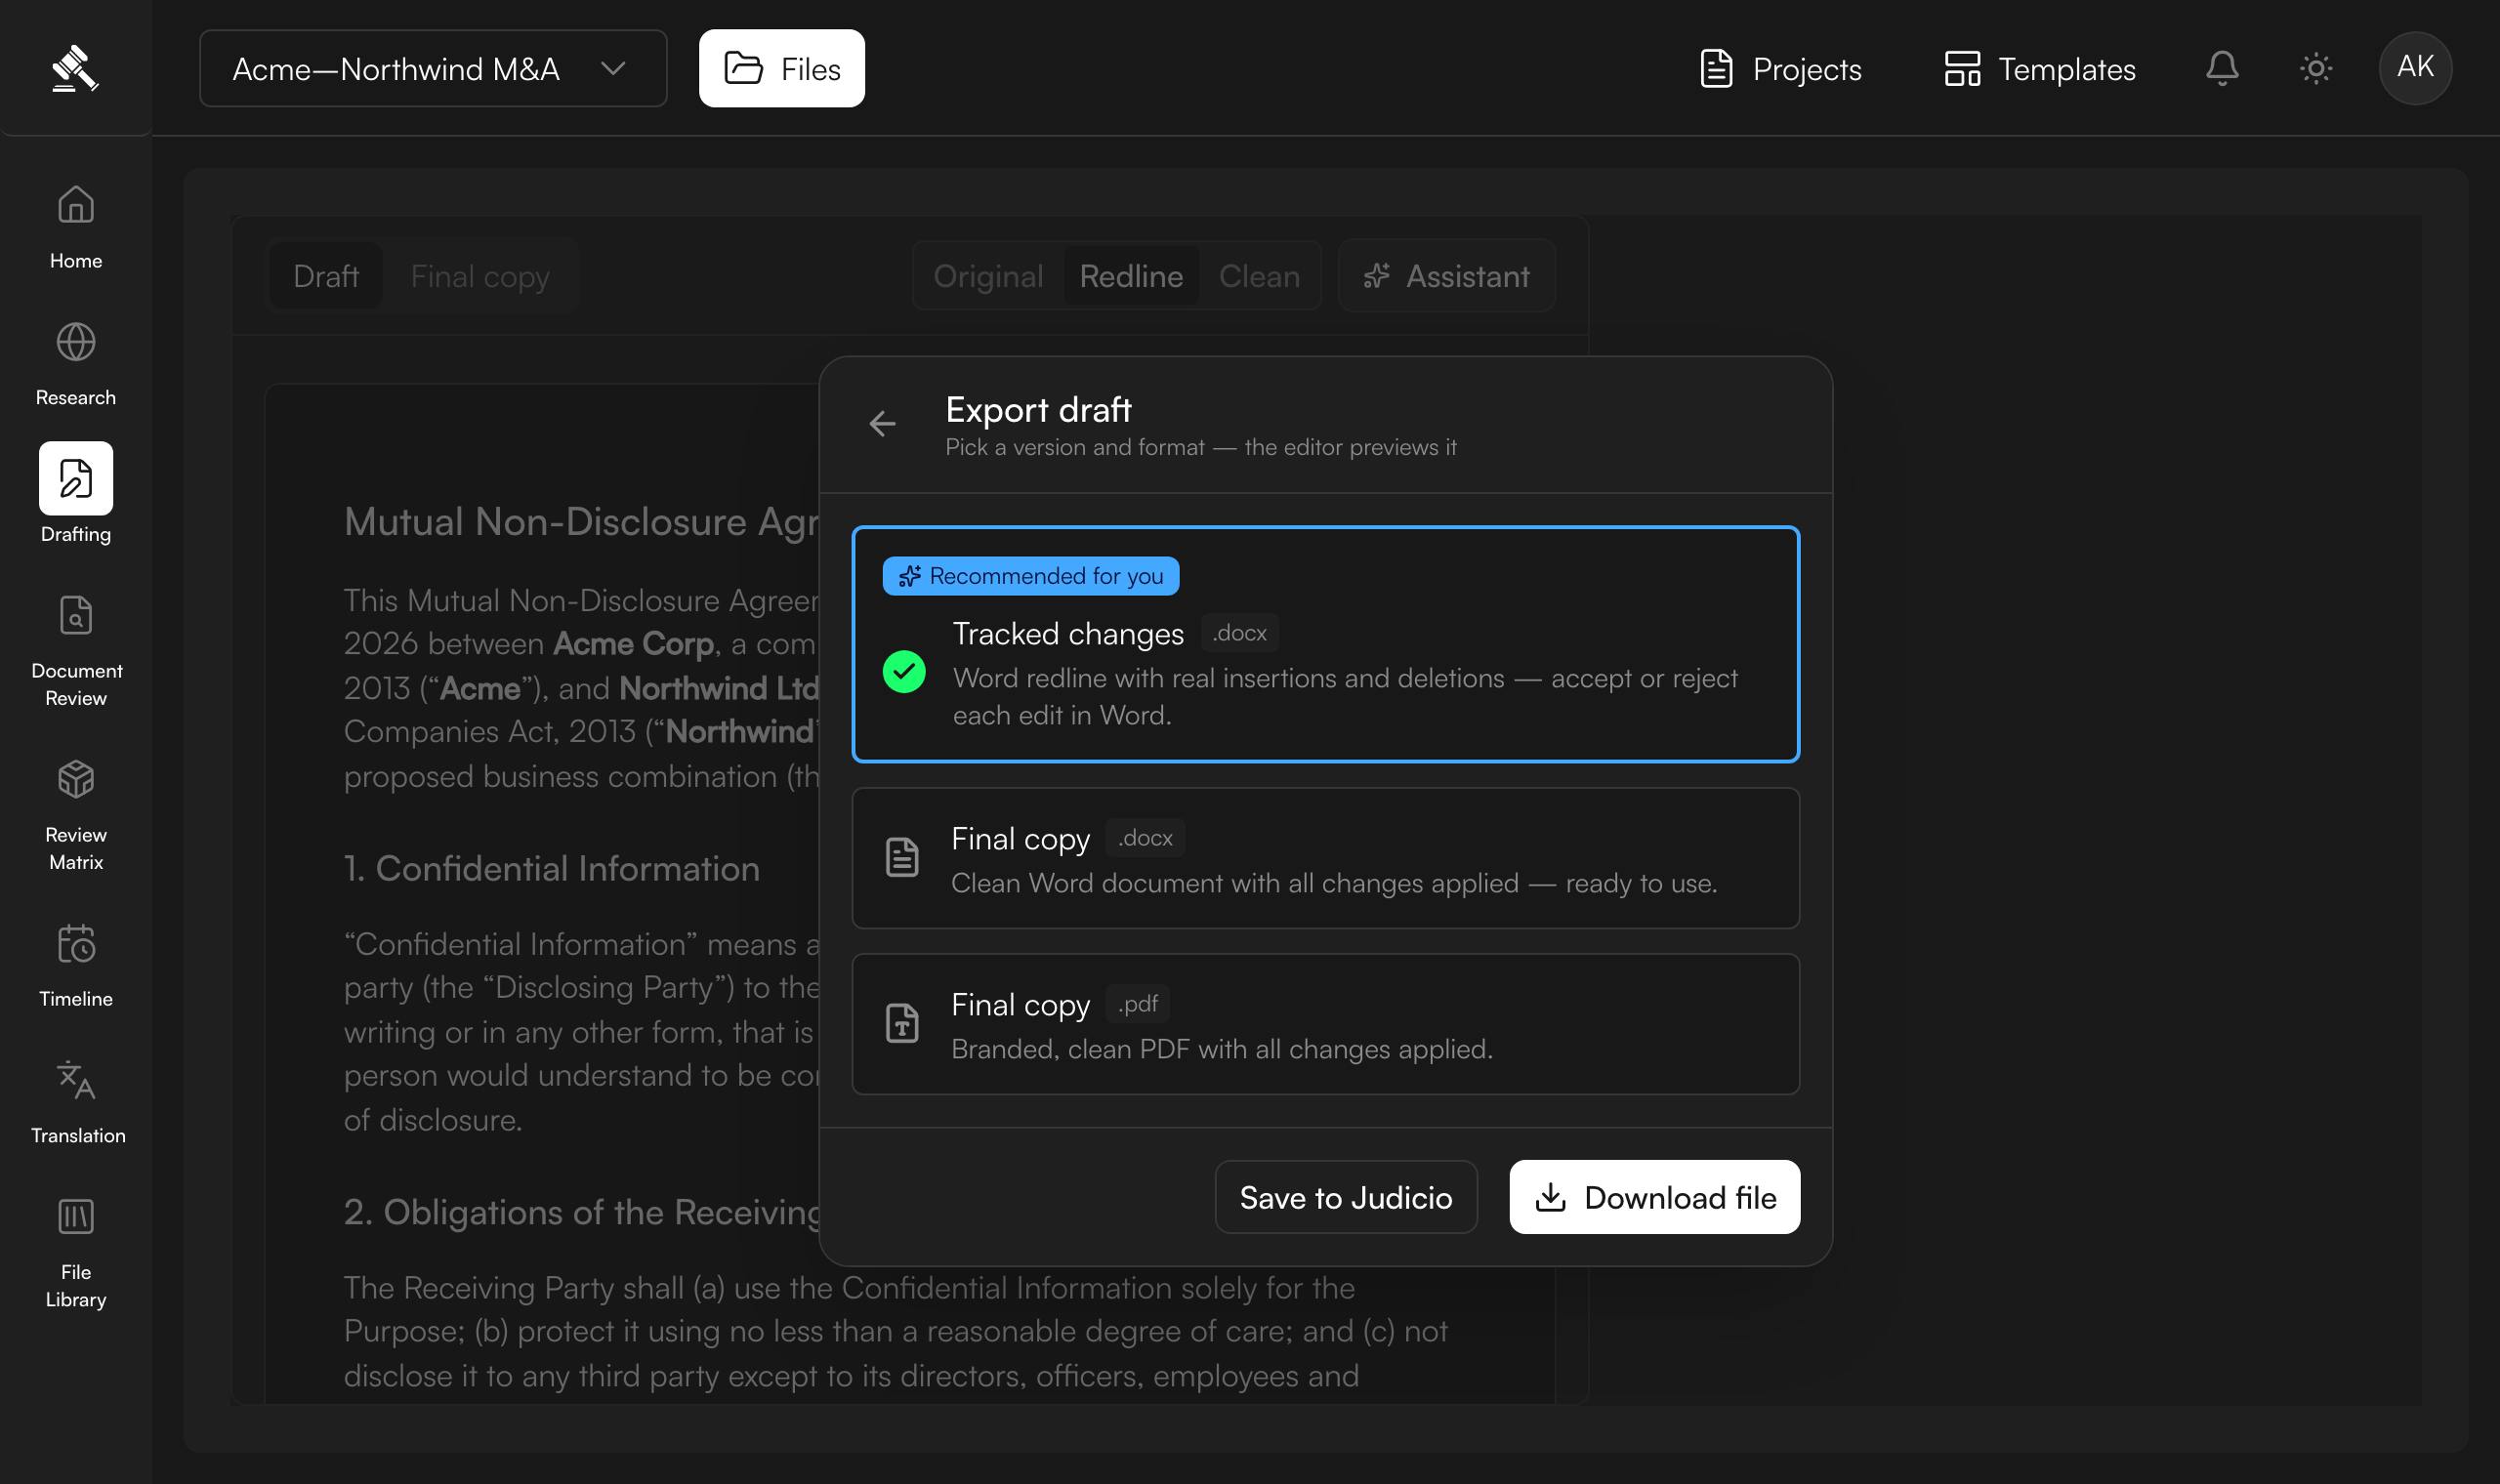The width and height of the screenshot is (2500, 1484).
Task: Open the Review Matrix cube icon
Action: 76,779
